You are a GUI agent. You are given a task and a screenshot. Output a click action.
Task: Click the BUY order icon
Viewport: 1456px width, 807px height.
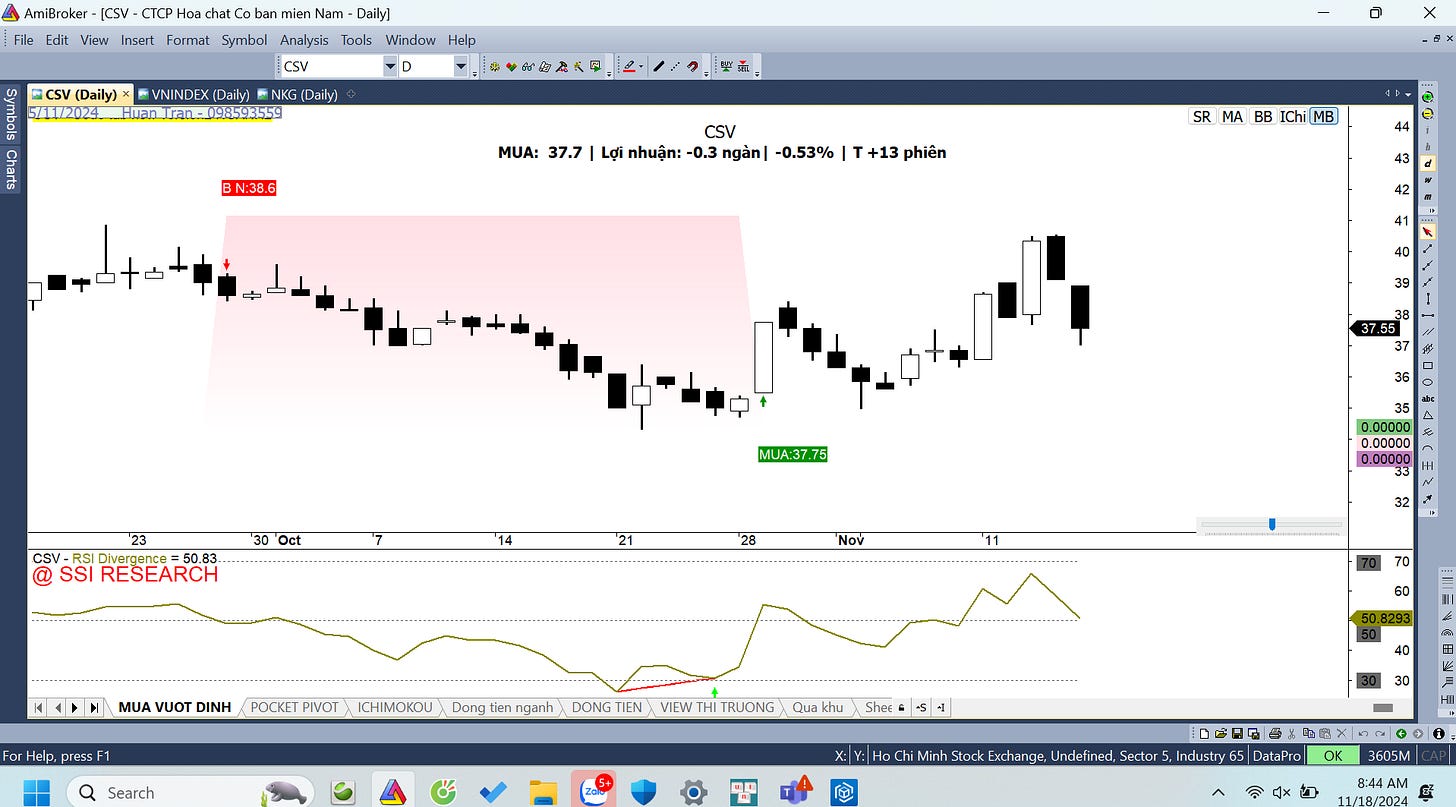(727, 67)
